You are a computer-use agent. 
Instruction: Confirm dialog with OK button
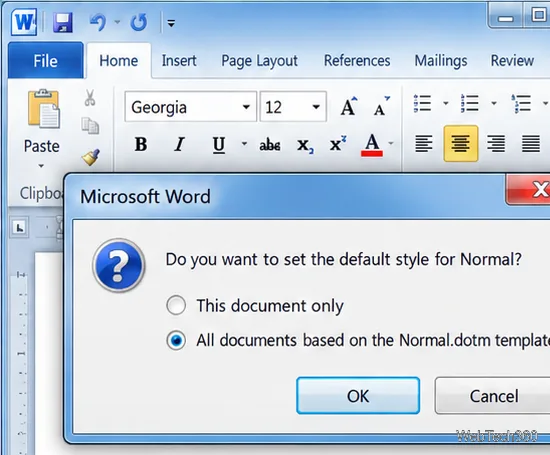point(358,396)
